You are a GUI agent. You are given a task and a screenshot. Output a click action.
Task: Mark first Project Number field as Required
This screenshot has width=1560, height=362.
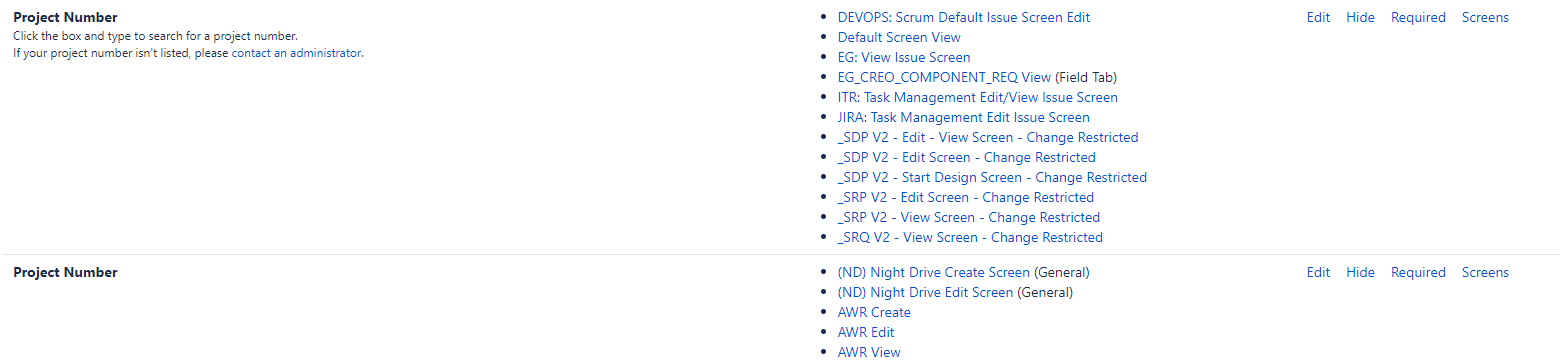1418,17
